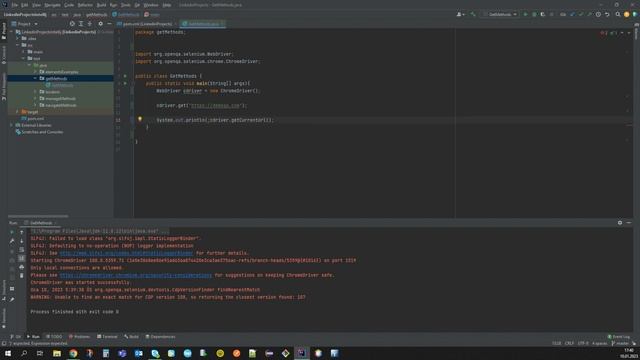
Task: Open Run panel gear settings
Action: coord(620,222)
